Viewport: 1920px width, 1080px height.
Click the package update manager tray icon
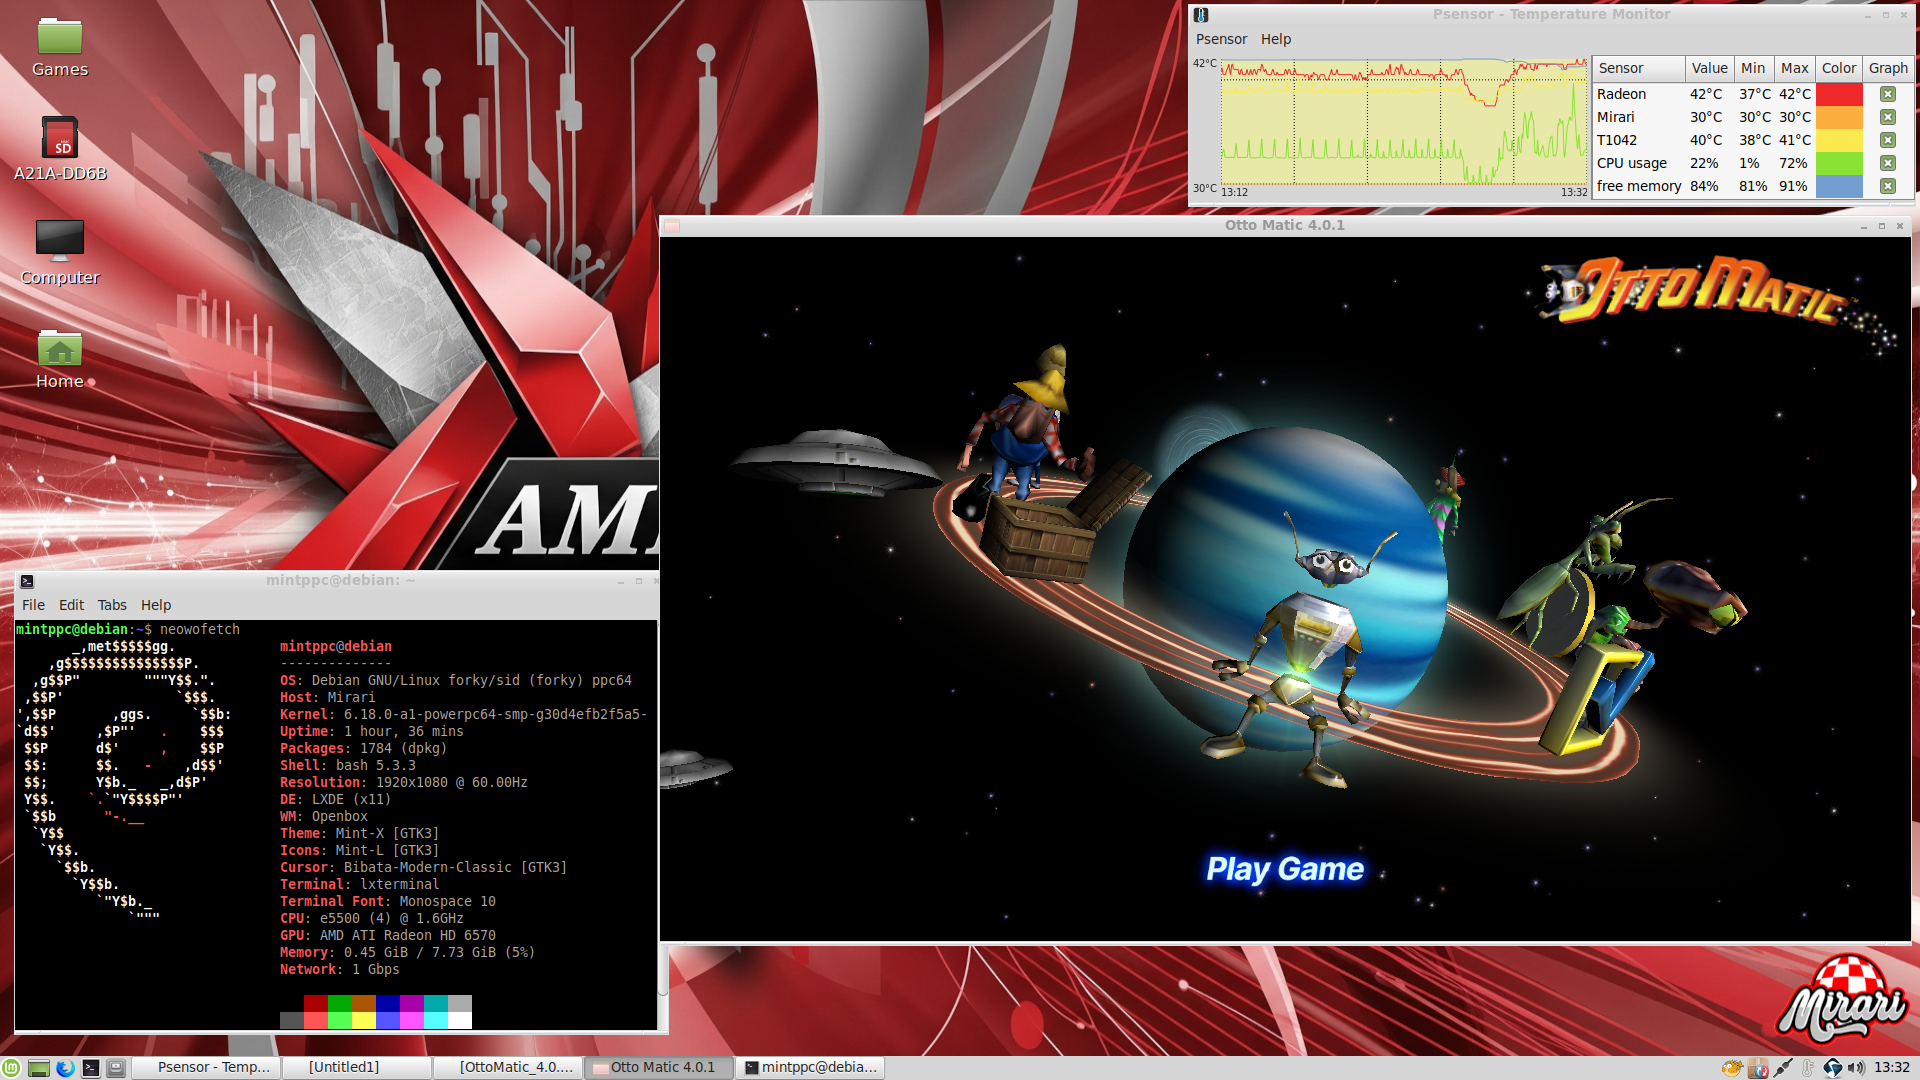click(1758, 1068)
